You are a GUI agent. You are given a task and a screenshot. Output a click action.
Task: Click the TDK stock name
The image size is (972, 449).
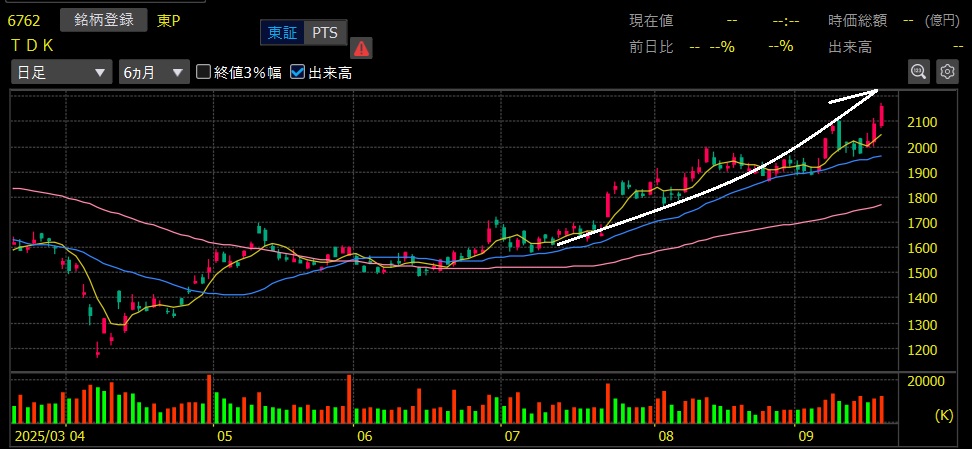(x=32, y=45)
